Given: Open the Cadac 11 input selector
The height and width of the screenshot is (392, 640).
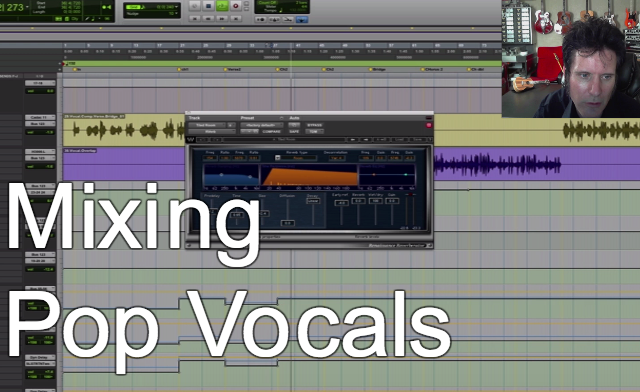Looking at the screenshot, I should [40, 117].
